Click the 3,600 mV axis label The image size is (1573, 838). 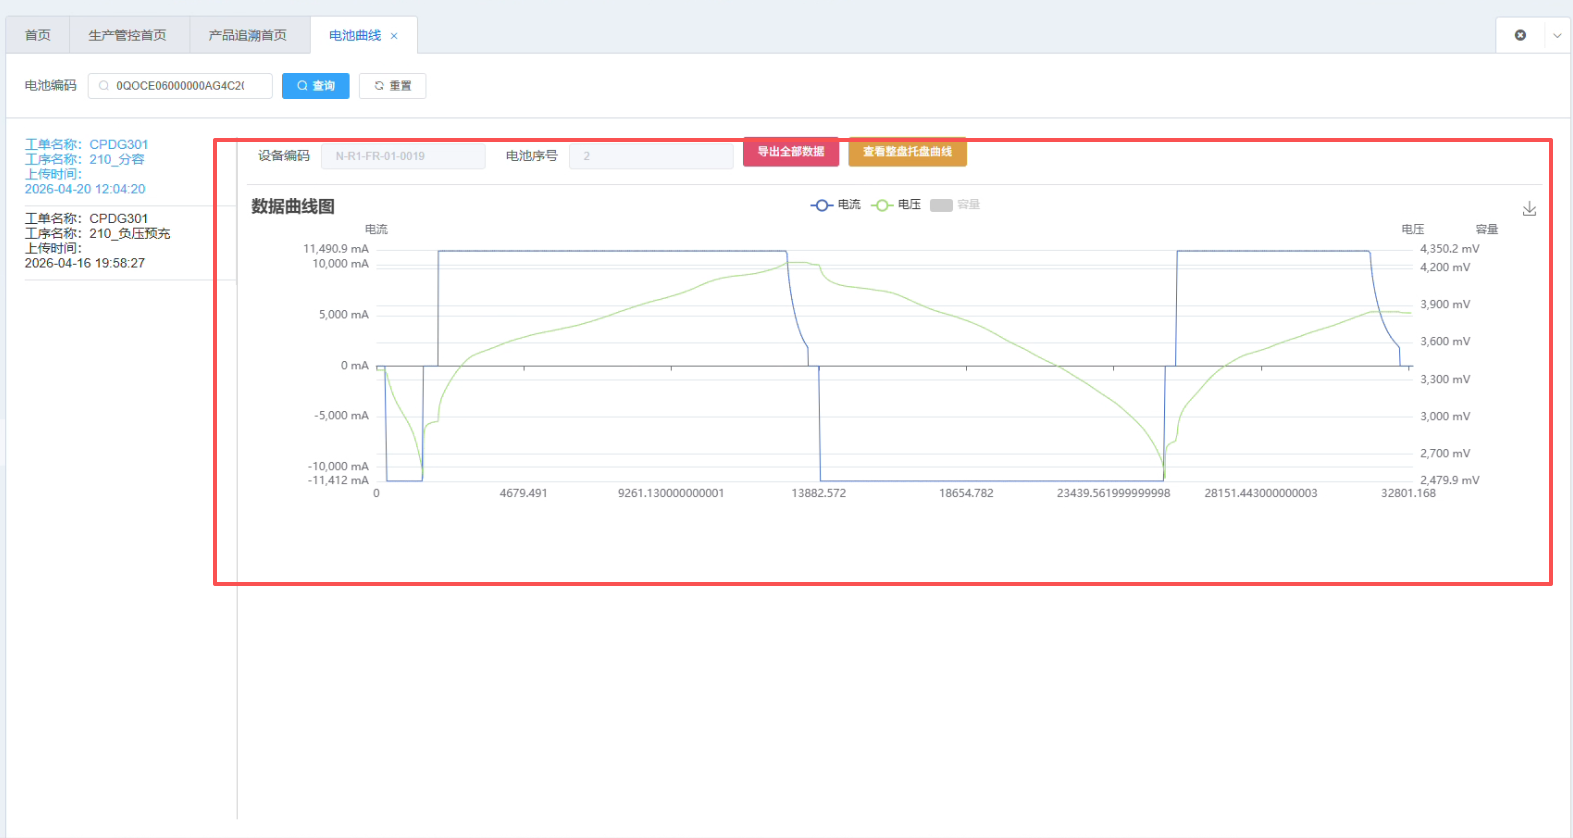coord(1445,342)
